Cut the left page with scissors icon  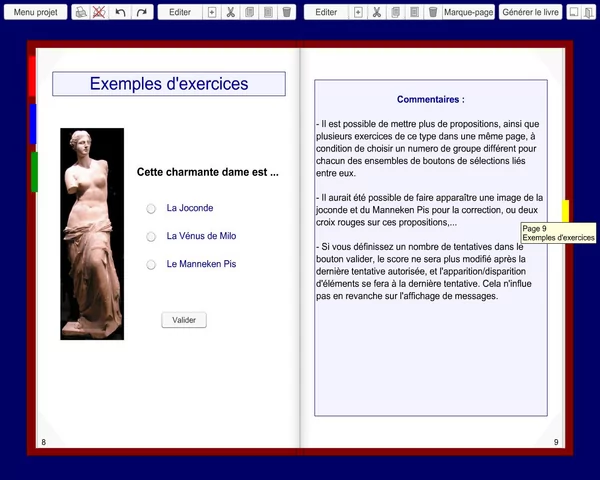click(231, 12)
